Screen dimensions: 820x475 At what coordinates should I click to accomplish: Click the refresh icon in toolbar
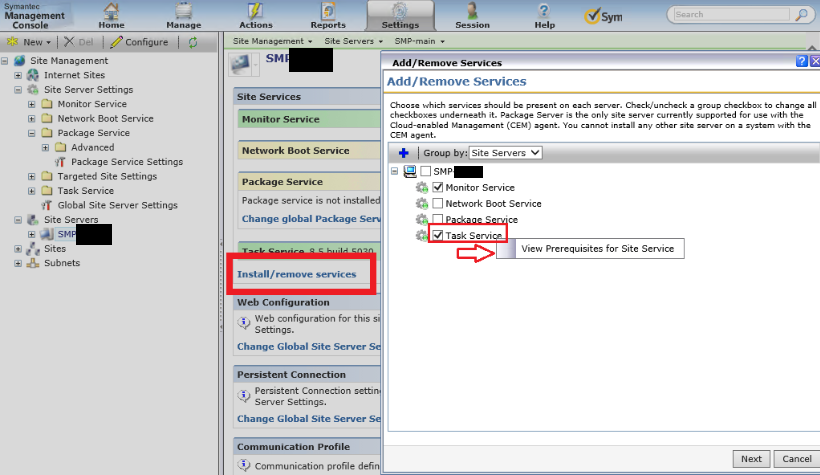click(x=193, y=42)
